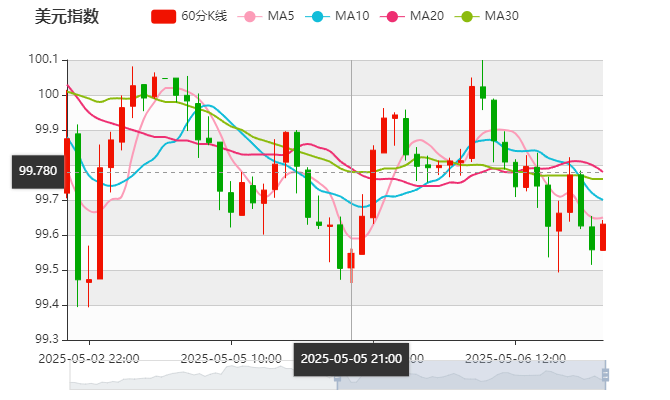Viewport: 670px width, 400px height.
Task: Click the magenta MA20 legend marker
Action: click(391, 17)
